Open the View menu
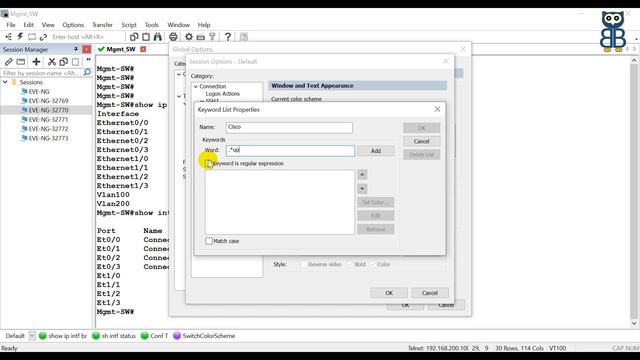This screenshot has width=640, height=360. 48,25
